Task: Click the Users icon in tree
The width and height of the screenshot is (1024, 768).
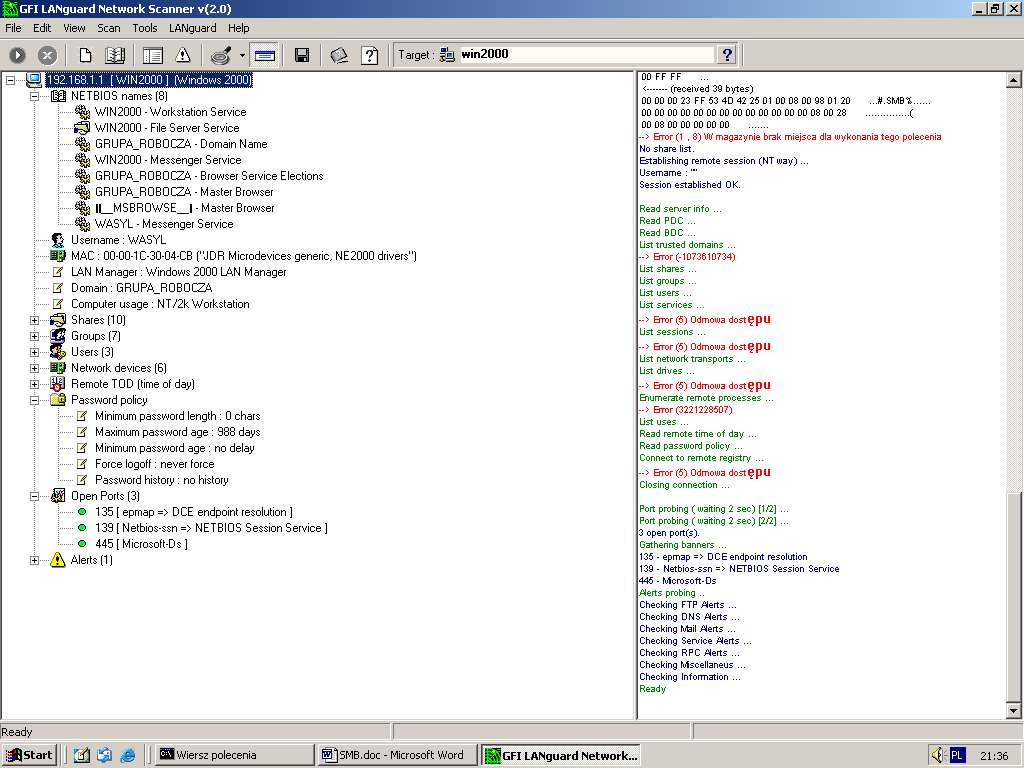Action: (58, 352)
